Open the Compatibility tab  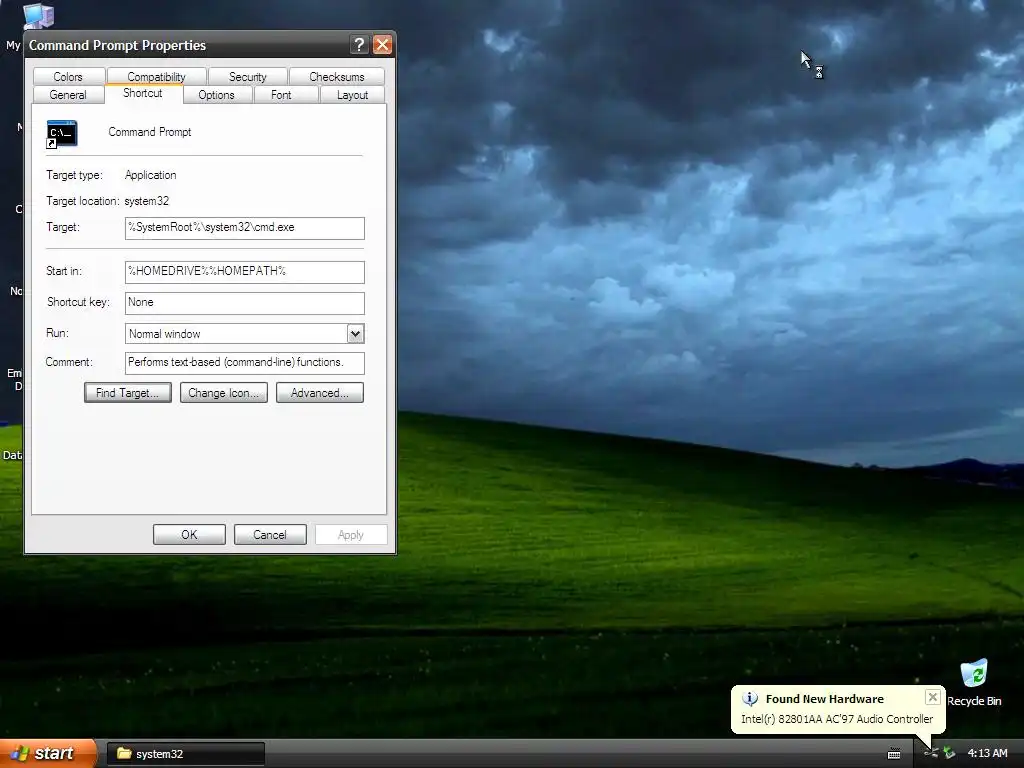point(157,76)
